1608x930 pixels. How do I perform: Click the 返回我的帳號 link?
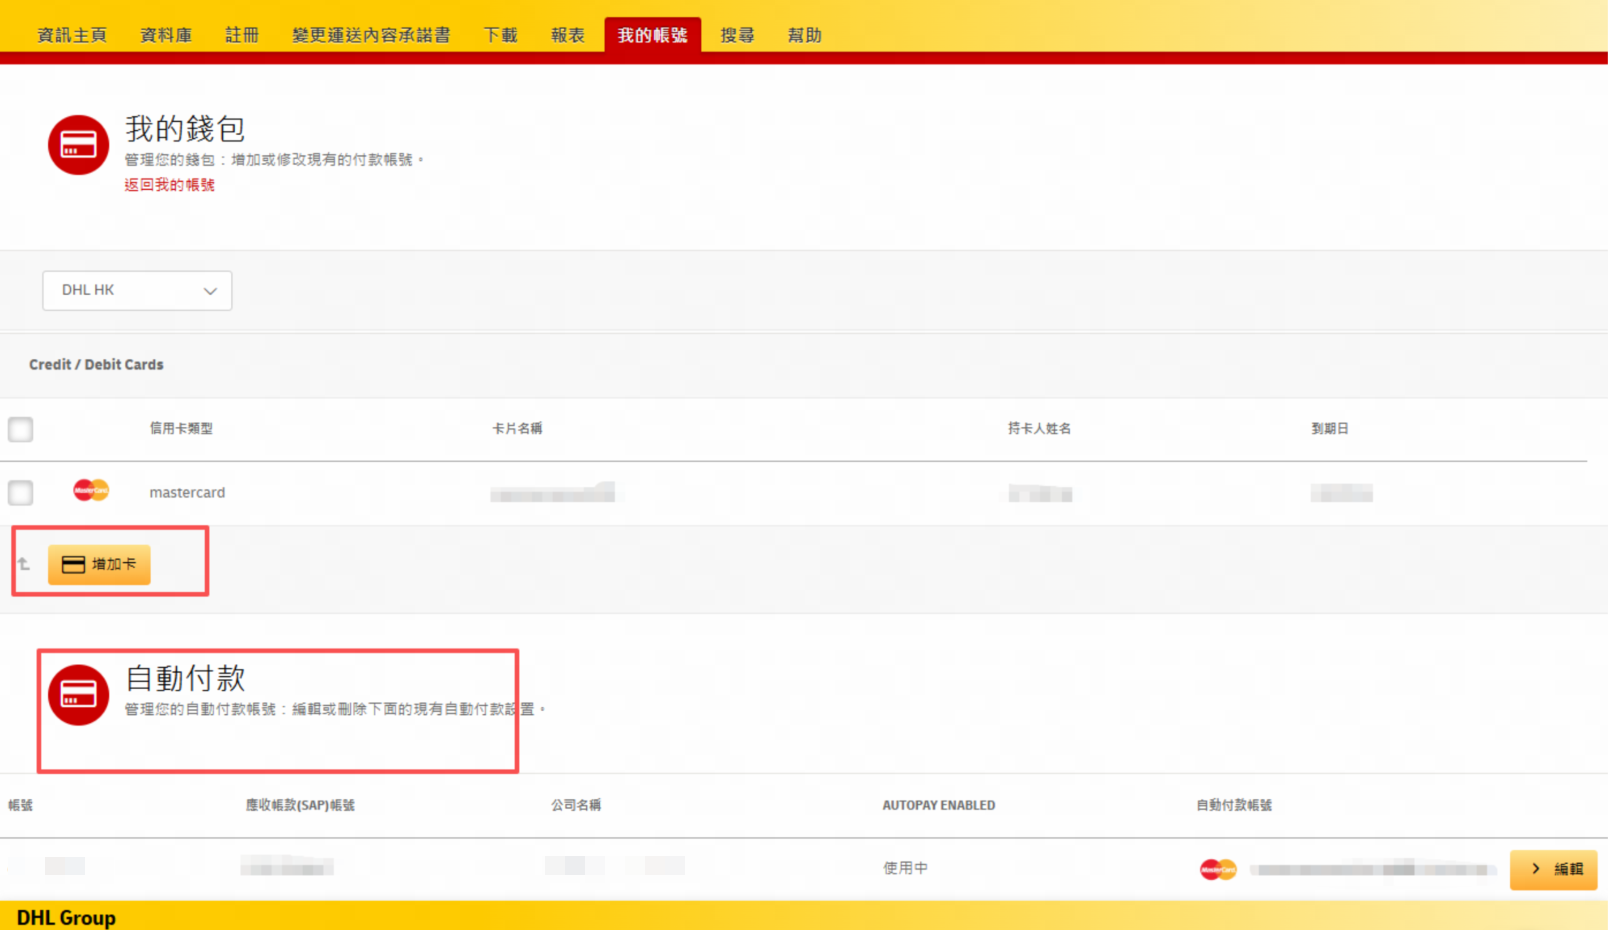(169, 184)
